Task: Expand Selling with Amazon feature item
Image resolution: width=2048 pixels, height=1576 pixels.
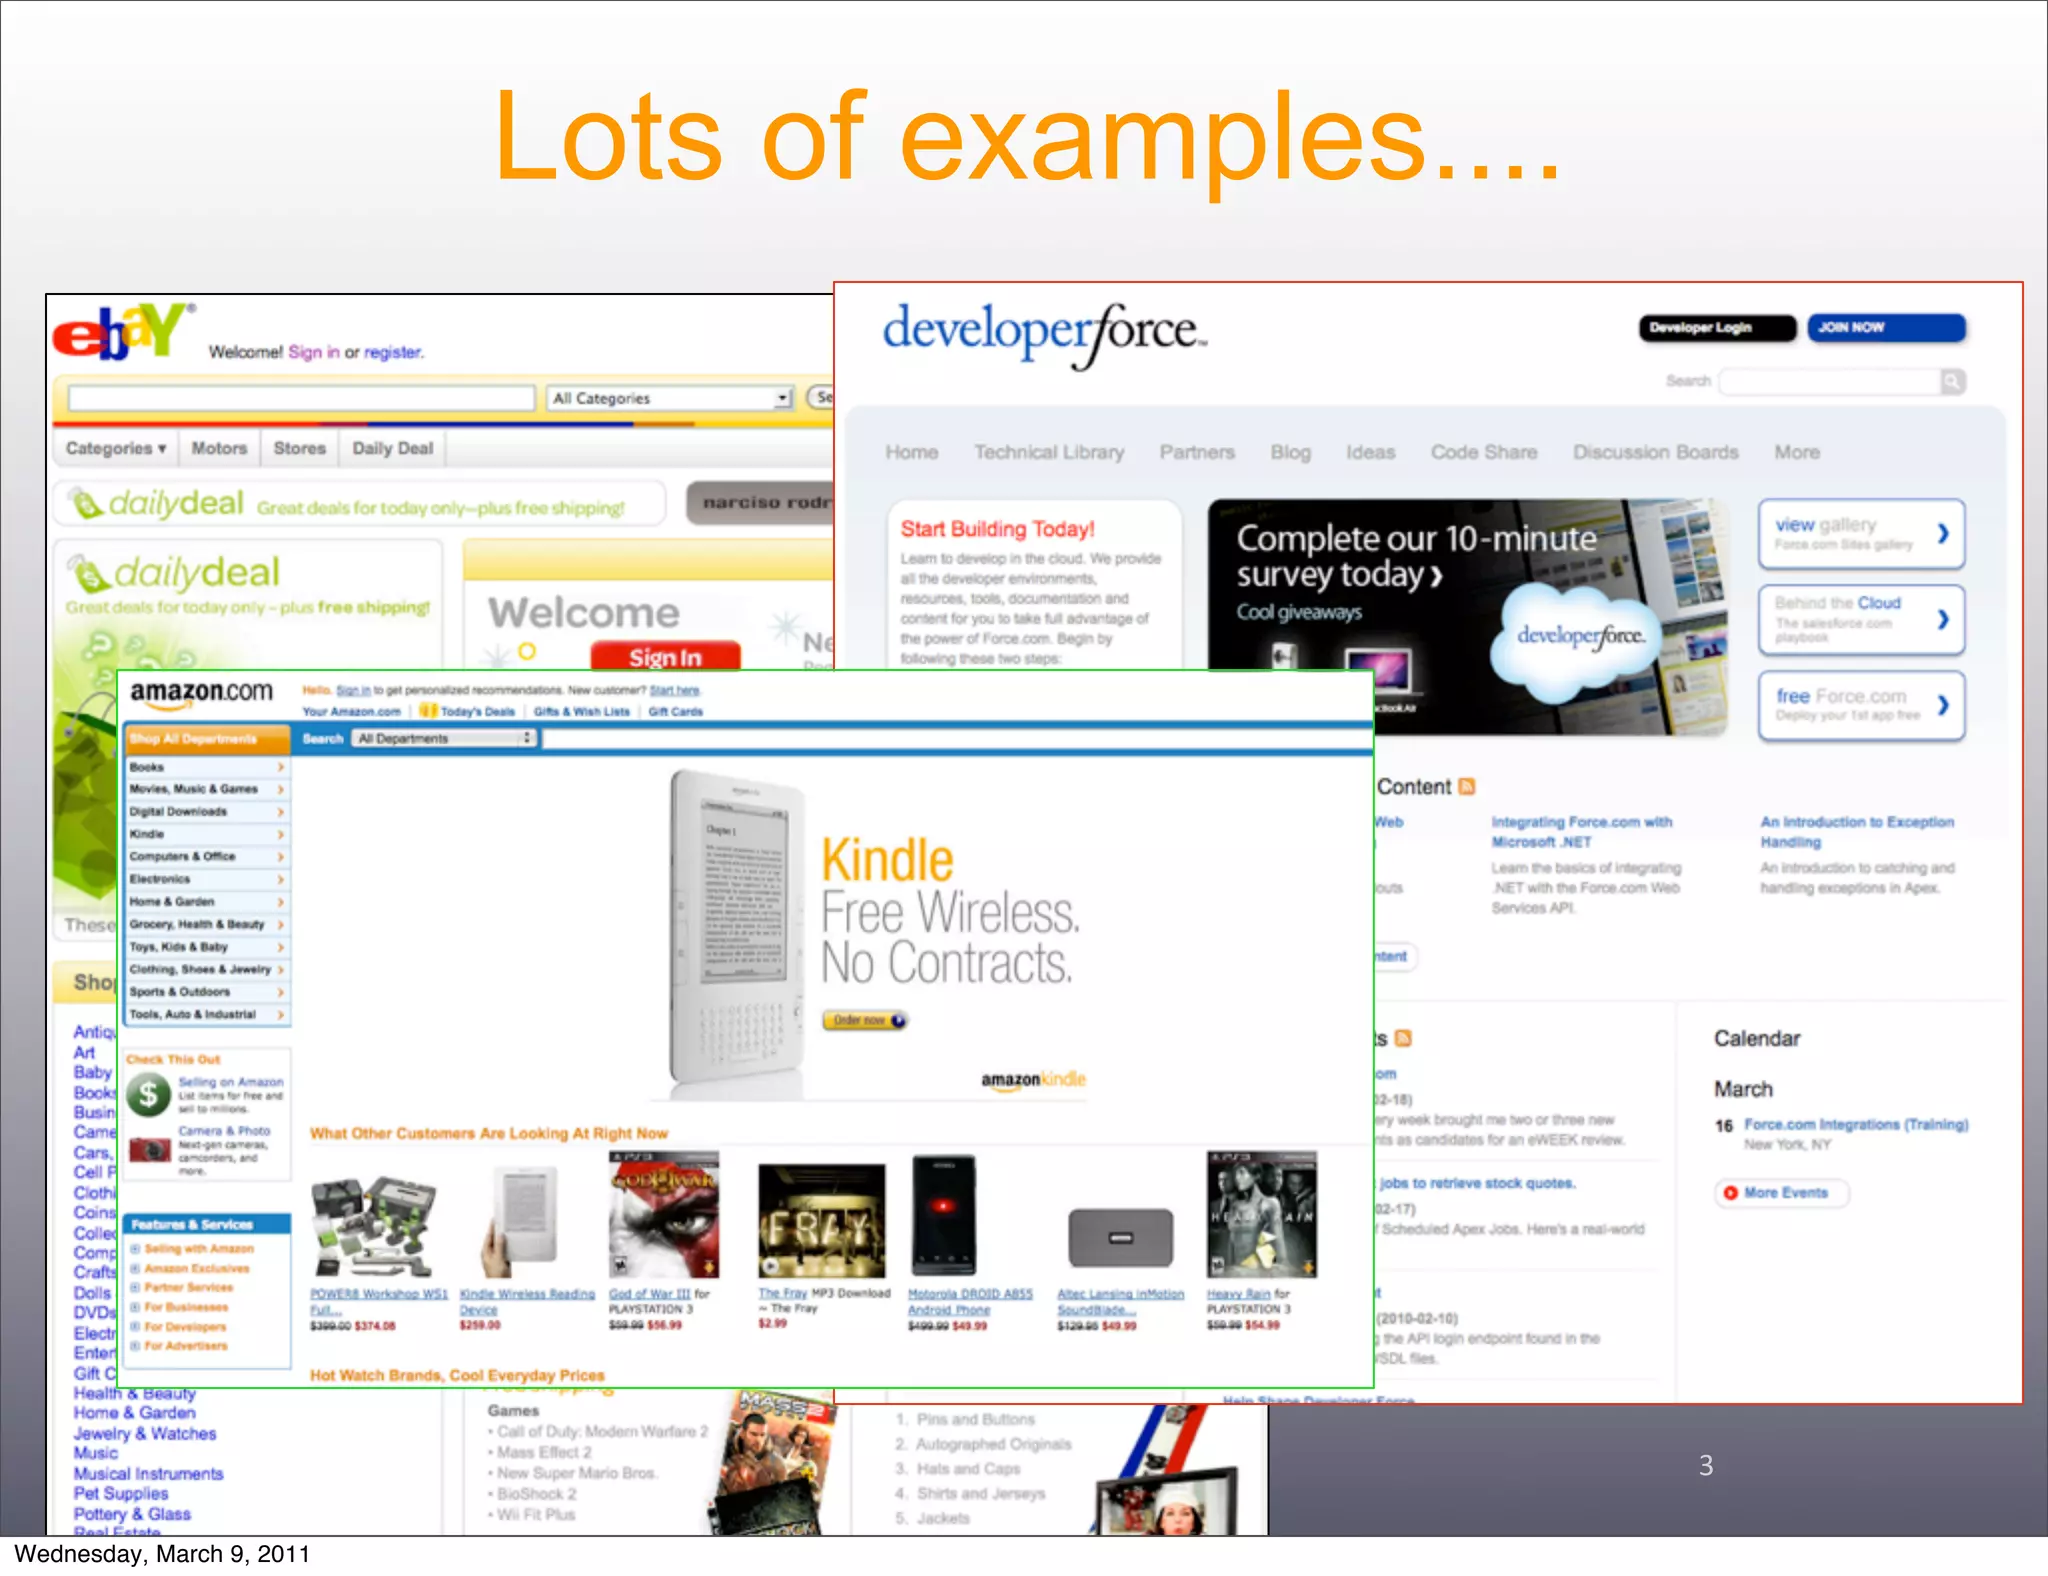Action: (135, 1249)
